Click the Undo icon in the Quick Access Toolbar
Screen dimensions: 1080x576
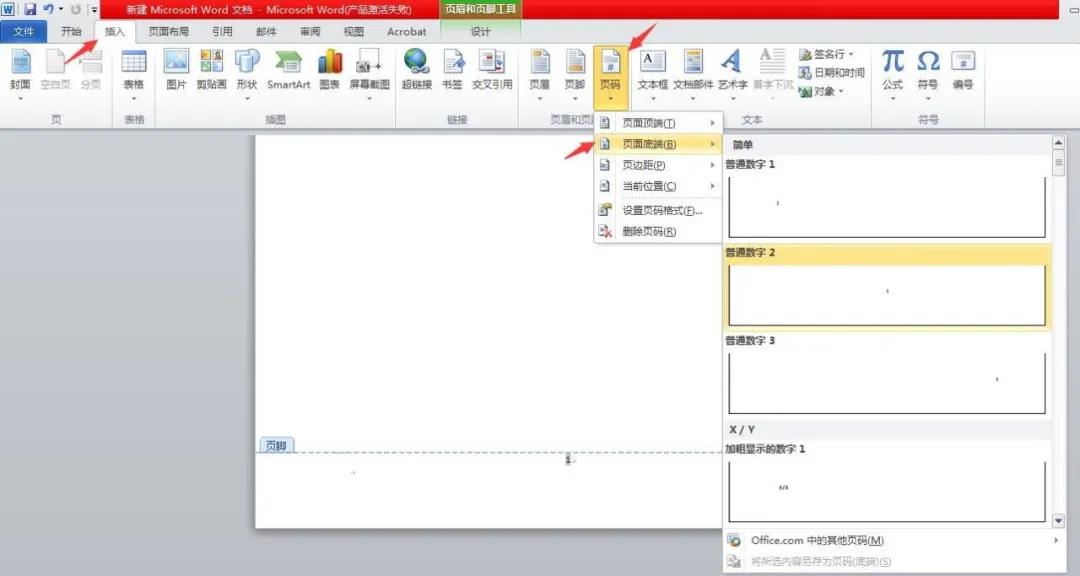point(49,10)
